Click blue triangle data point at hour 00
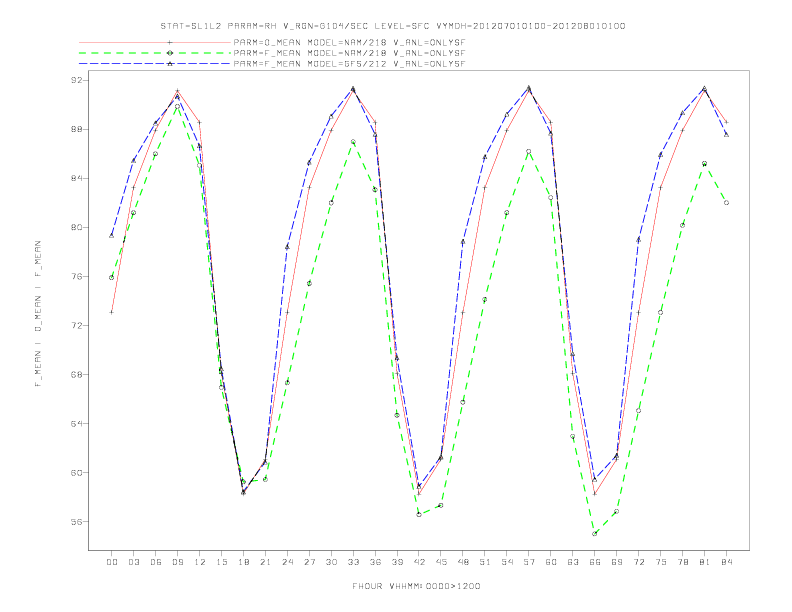This screenshot has height=612, width=792. [112, 235]
